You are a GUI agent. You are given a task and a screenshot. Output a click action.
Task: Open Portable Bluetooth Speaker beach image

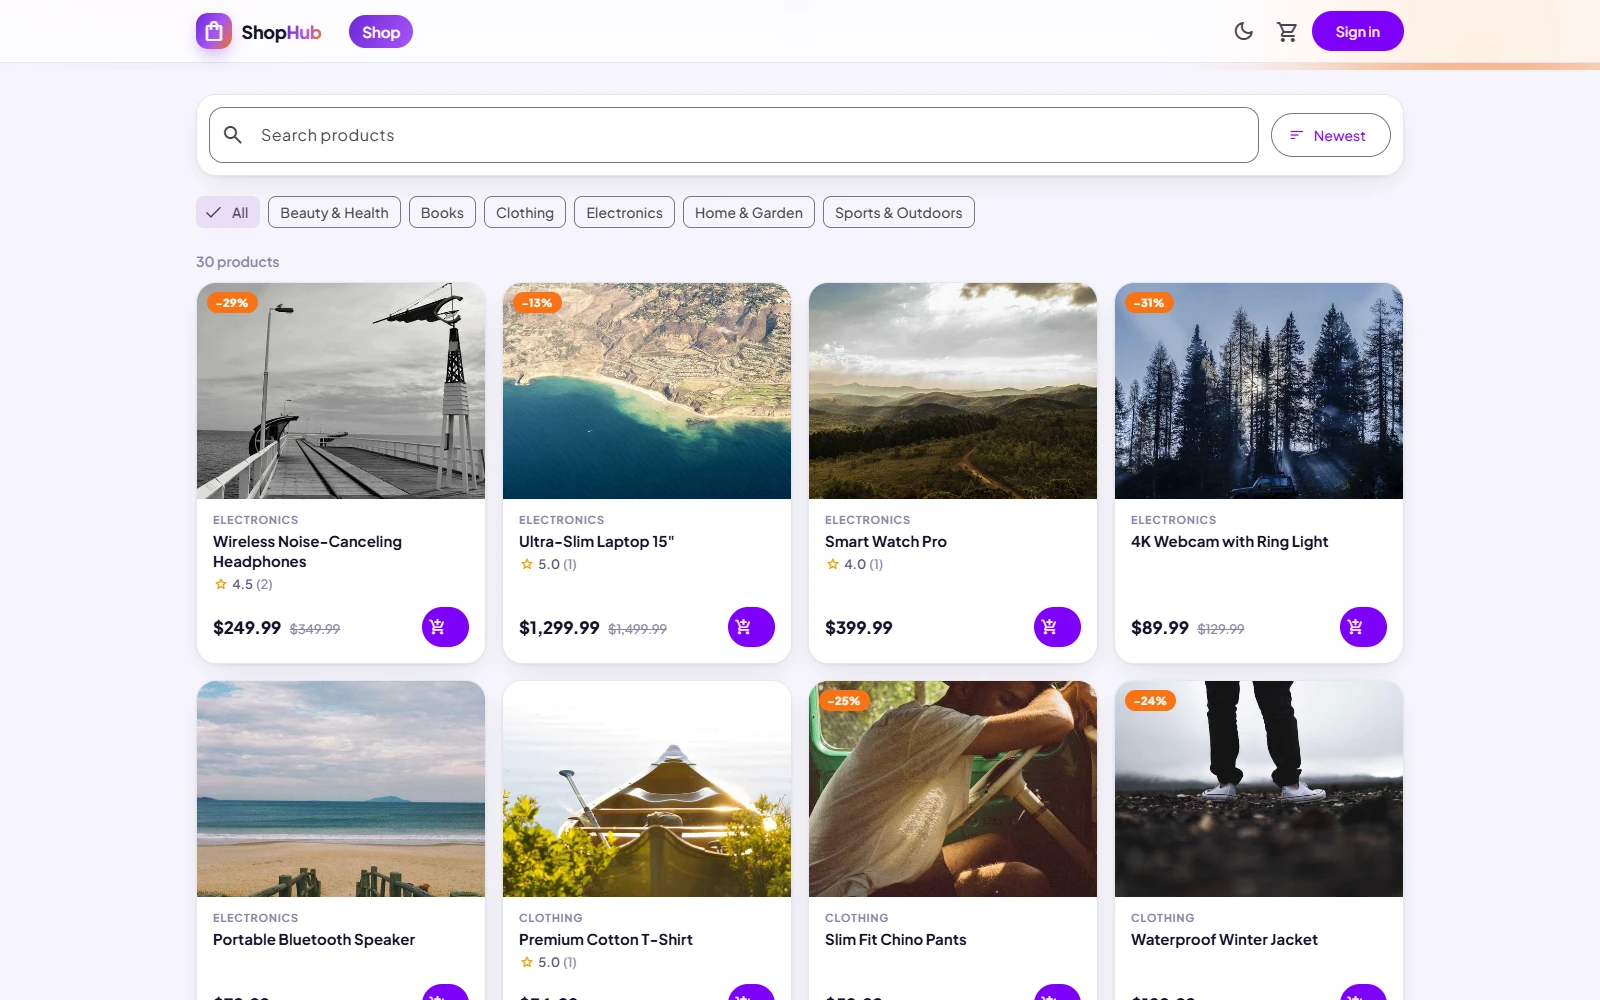[x=341, y=789]
